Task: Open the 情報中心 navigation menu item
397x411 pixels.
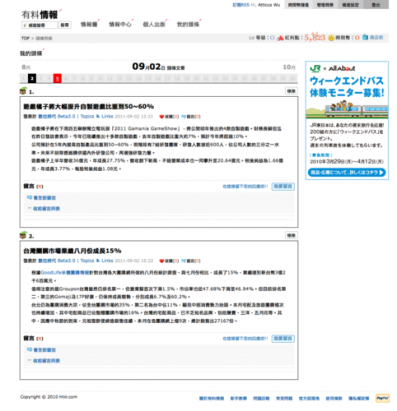Action: click(x=120, y=24)
